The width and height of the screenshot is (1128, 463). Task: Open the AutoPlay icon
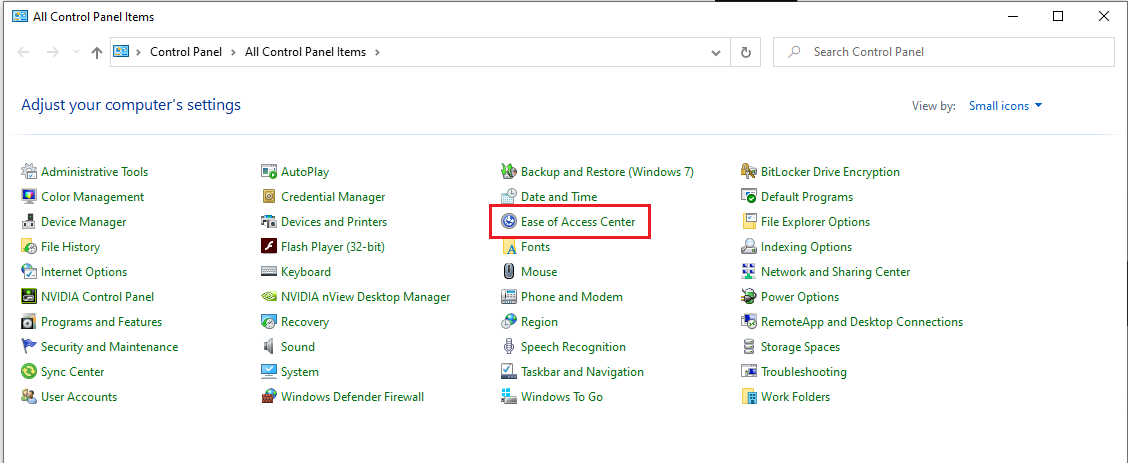pyautogui.click(x=269, y=172)
